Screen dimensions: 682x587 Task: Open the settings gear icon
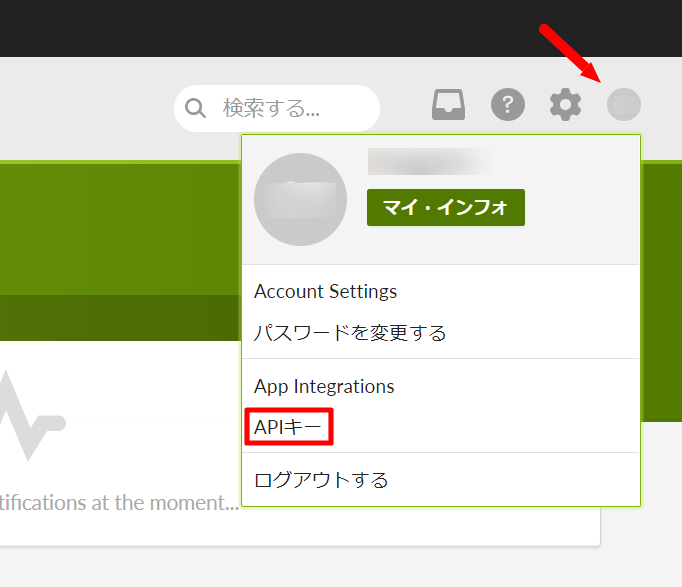(565, 104)
